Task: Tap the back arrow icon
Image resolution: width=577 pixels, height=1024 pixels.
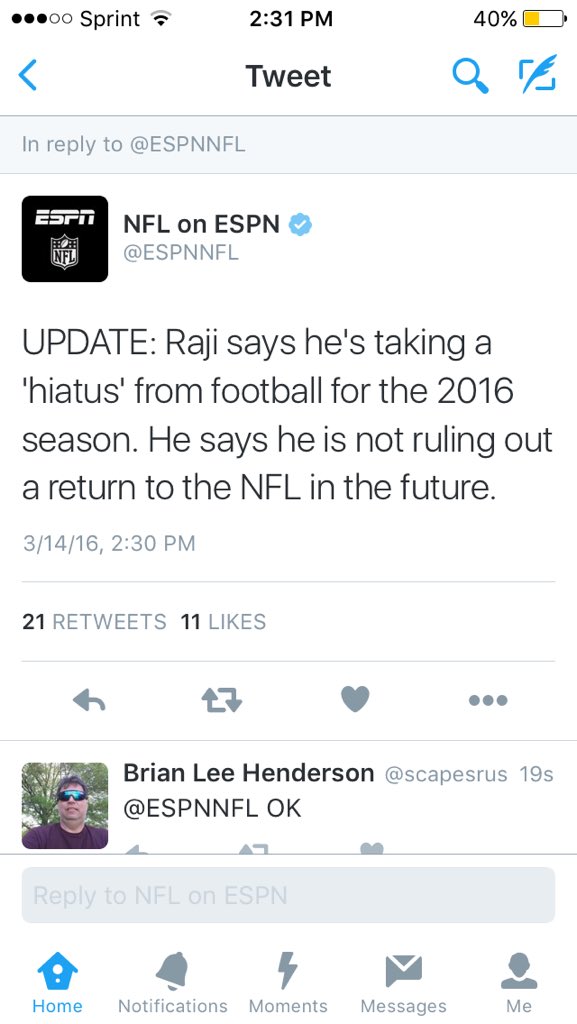Action: coord(27,75)
